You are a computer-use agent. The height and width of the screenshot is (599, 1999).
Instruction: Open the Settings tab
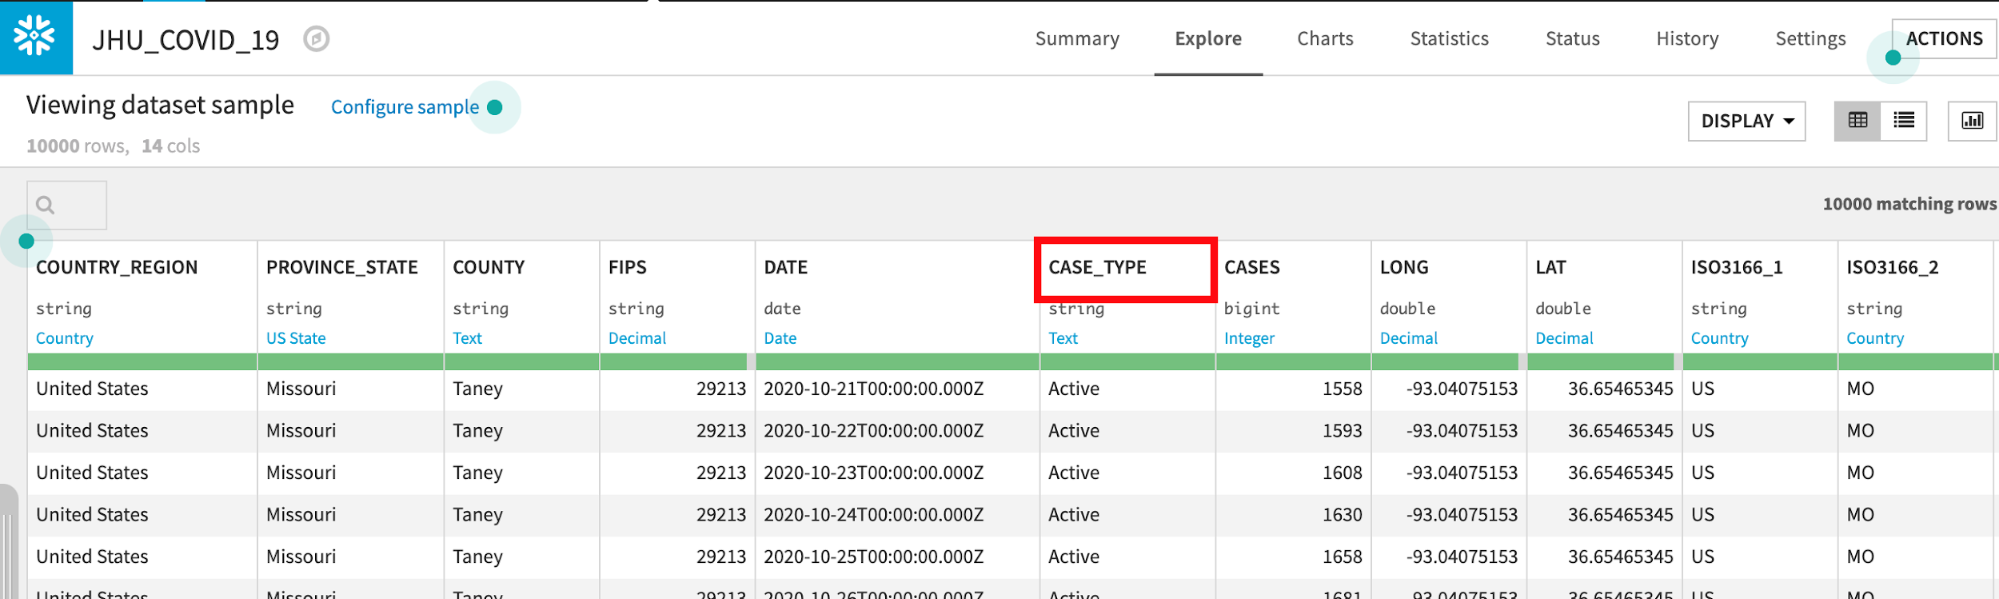(x=1809, y=39)
